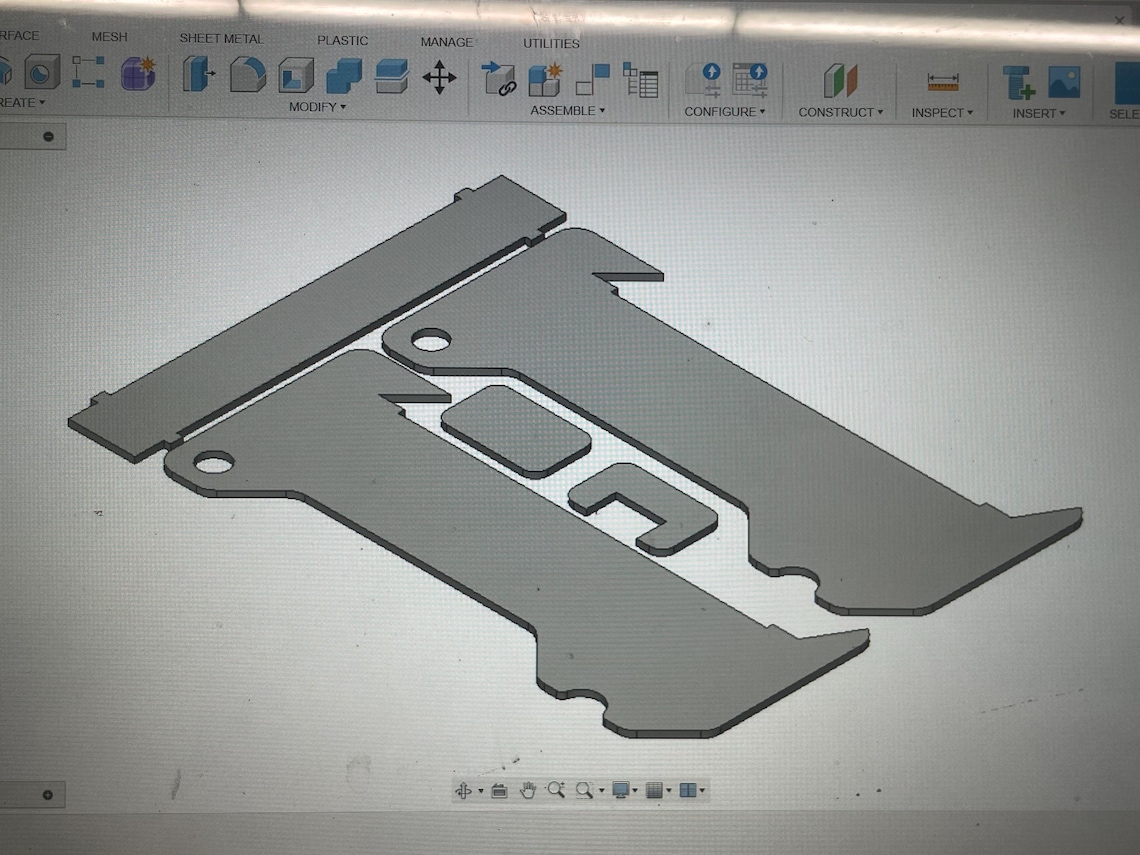Open the ASSEMBLE dropdown menu
Viewport: 1140px width, 855px height.
click(x=567, y=111)
